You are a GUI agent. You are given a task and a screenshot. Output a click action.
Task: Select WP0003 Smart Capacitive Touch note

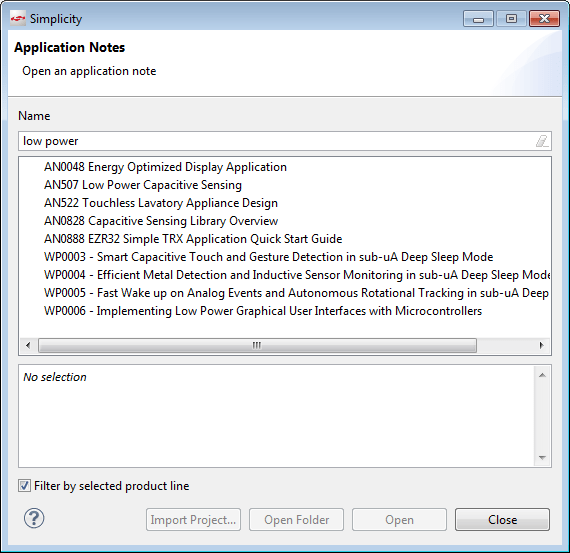point(269,257)
